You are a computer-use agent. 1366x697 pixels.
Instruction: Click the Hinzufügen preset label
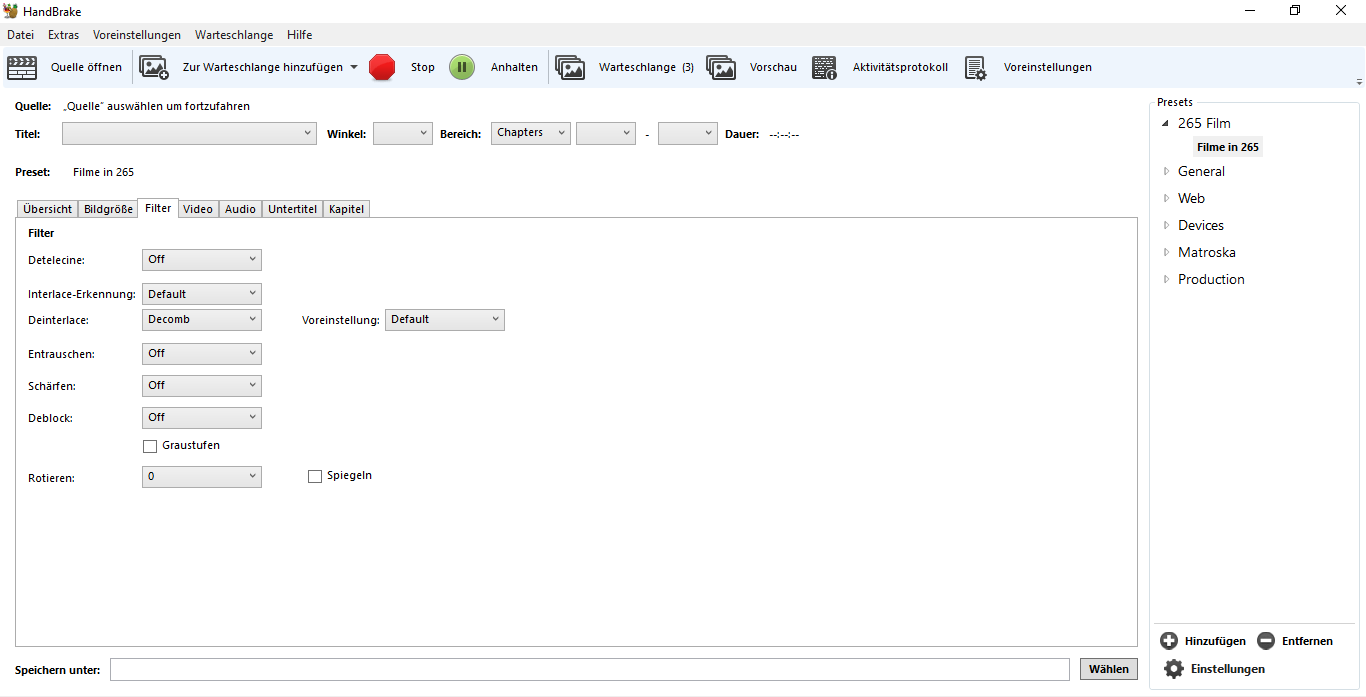point(1215,641)
